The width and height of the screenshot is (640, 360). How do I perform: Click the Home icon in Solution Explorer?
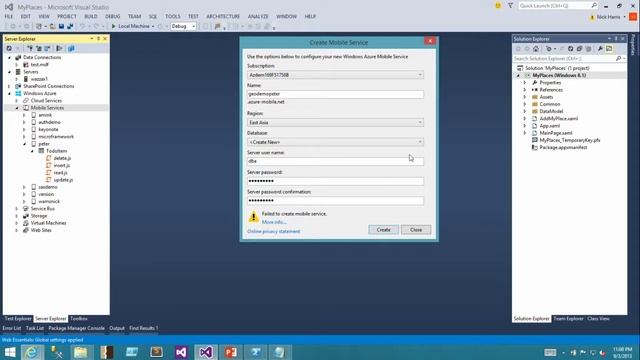pyautogui.click(x=536, y=49)
